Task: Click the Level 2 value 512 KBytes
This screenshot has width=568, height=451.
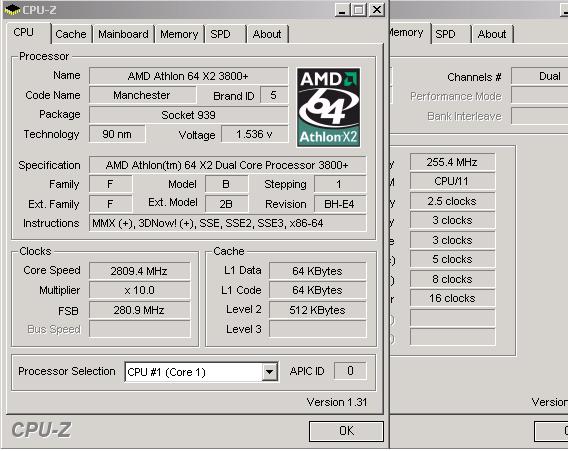Action: point(318,310)
